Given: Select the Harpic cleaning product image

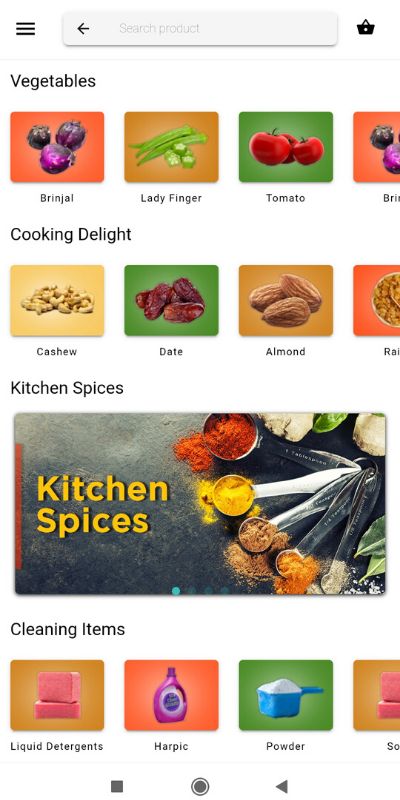Looking at the screenshot, I should pos(171,695).
